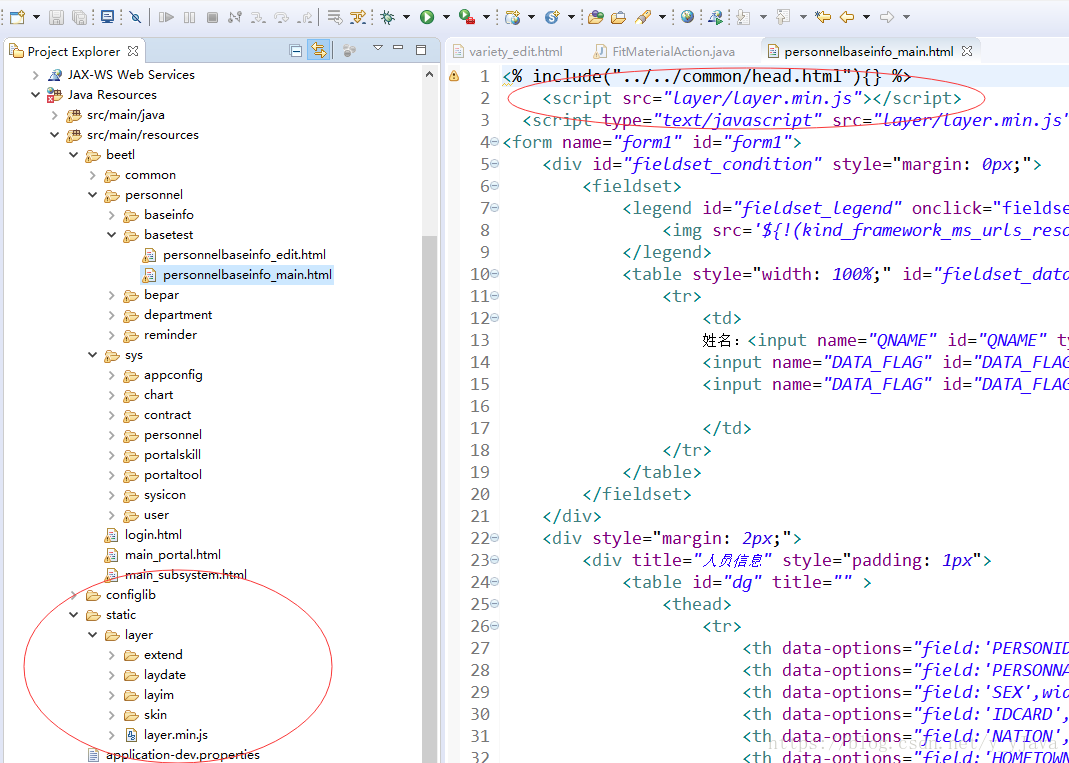Open the New Servlet dropdown arrow

click(571, 16)
